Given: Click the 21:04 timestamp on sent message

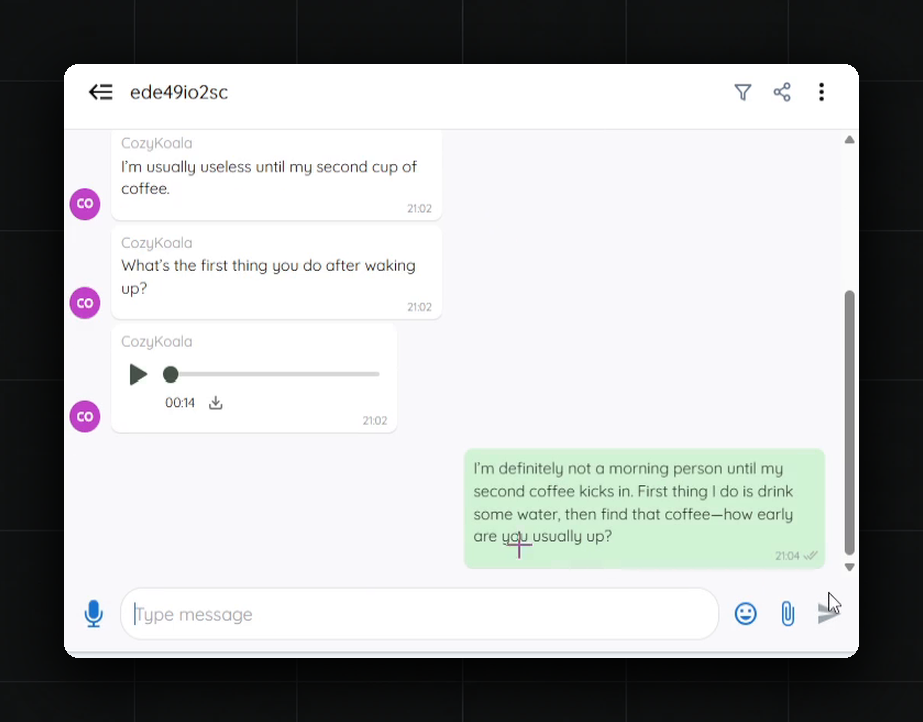Looking at the screenshot, I should tap(787, 556).
